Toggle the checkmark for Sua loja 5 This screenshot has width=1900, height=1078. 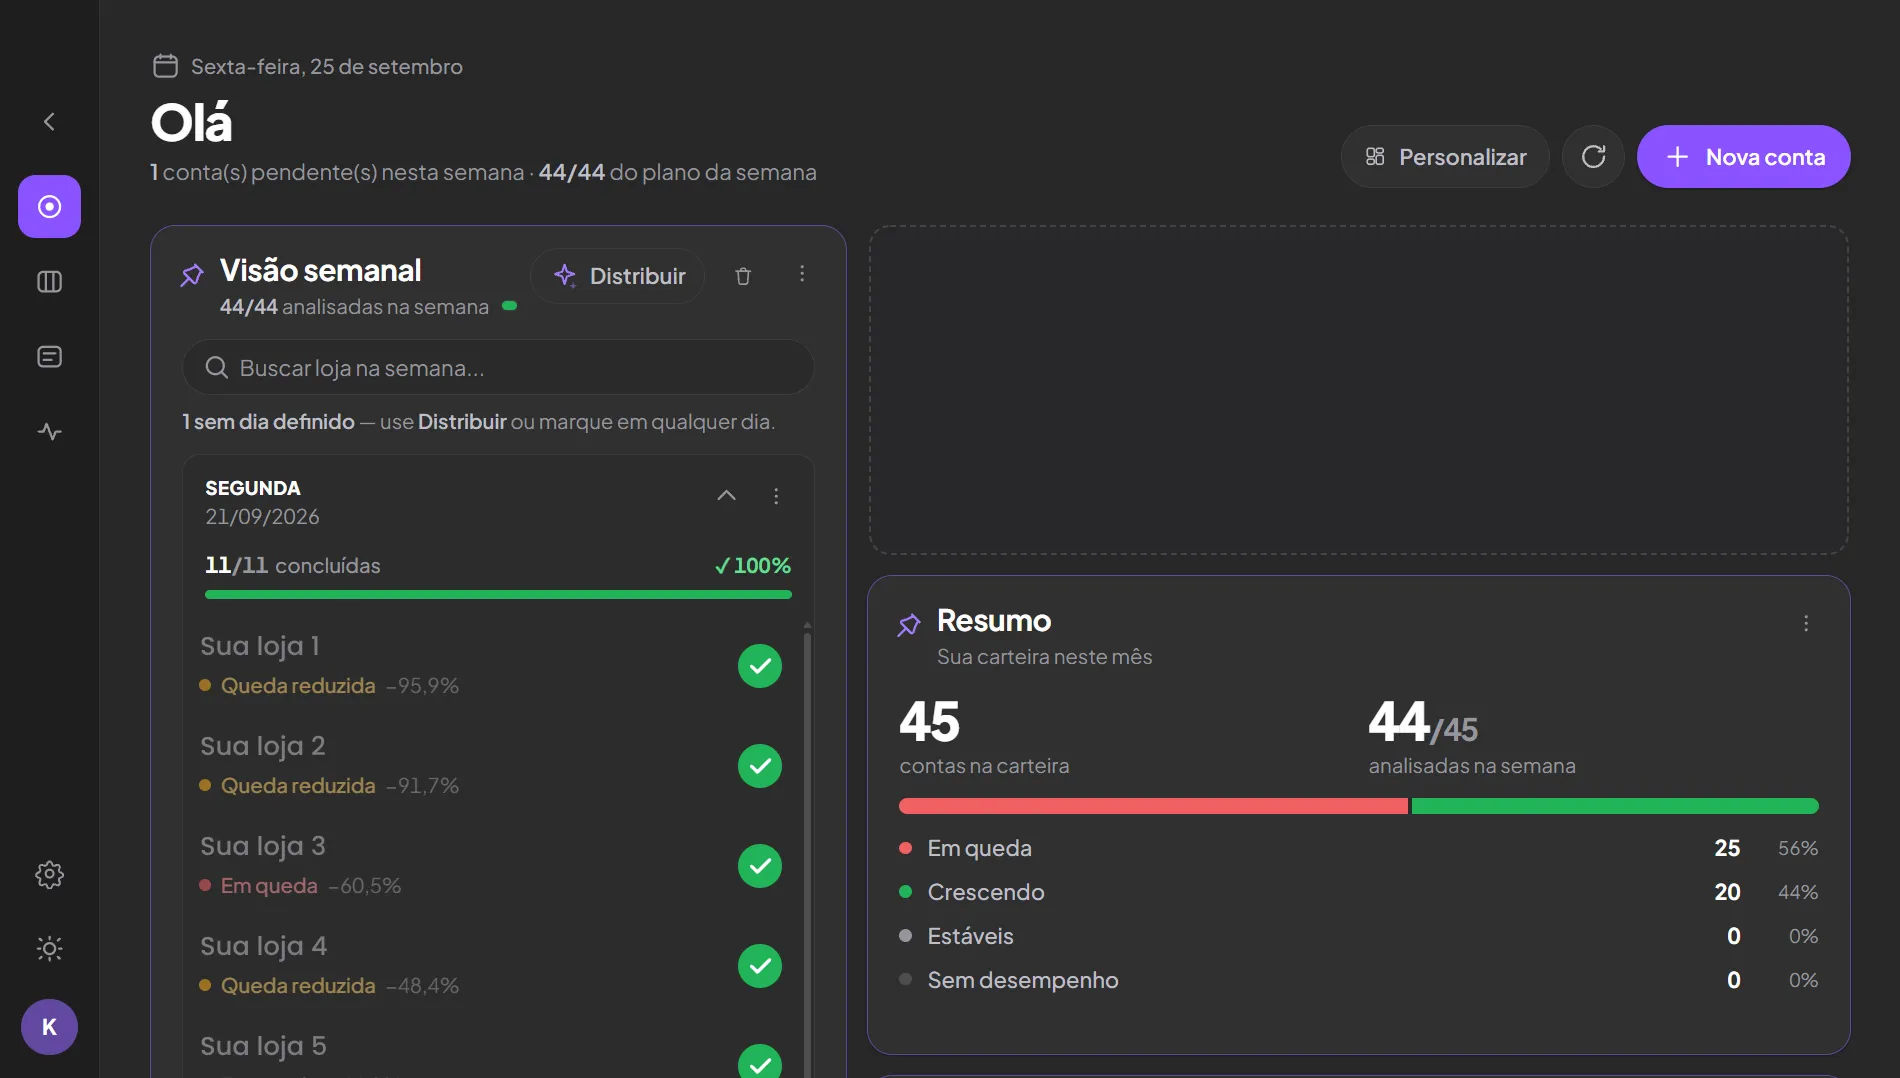coord(760,1062)
